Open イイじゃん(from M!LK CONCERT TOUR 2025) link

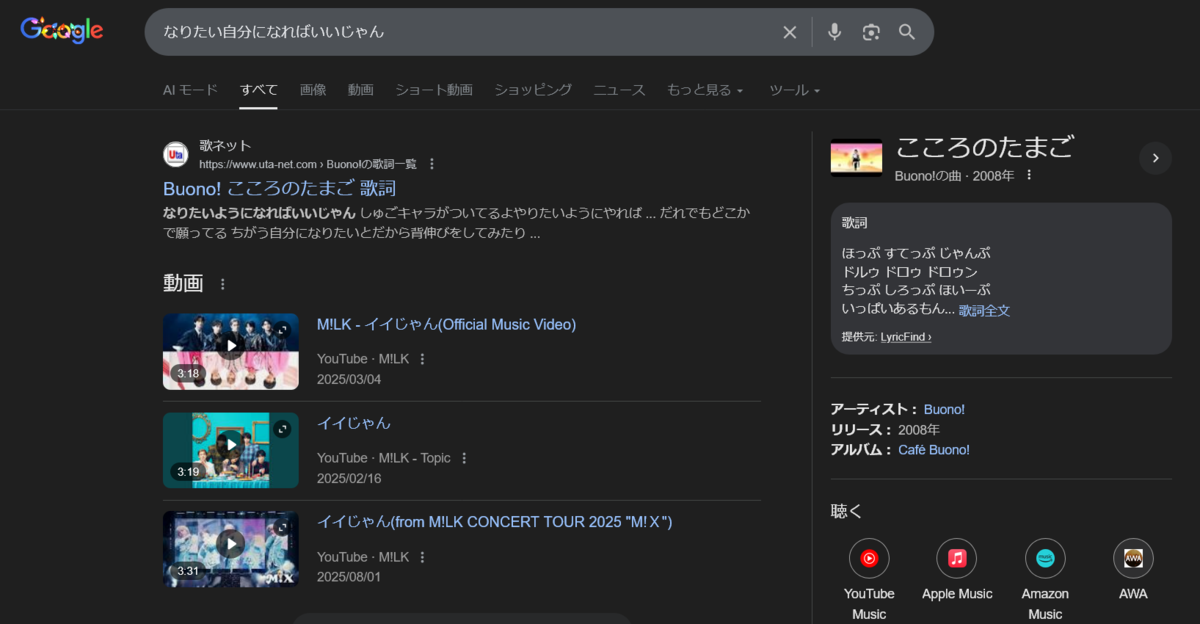pos(495,523)
